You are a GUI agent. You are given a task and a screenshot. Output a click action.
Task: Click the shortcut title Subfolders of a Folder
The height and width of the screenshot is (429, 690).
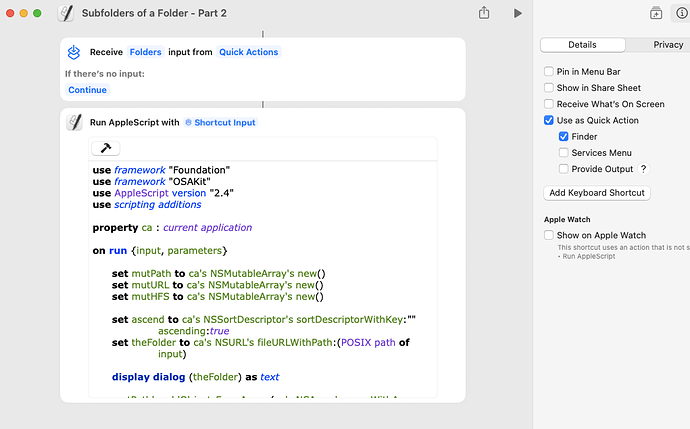(x=154, y=13)
